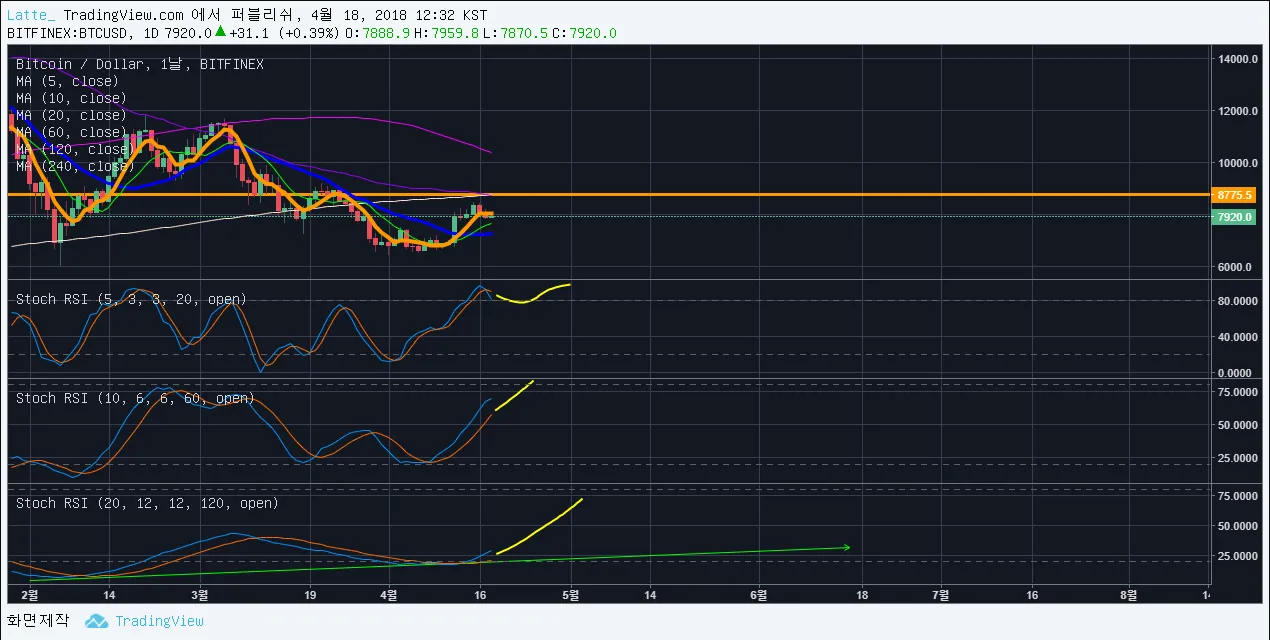Click the green up-triangle price change icon
1270x640 pixels.
coord(220,32)
